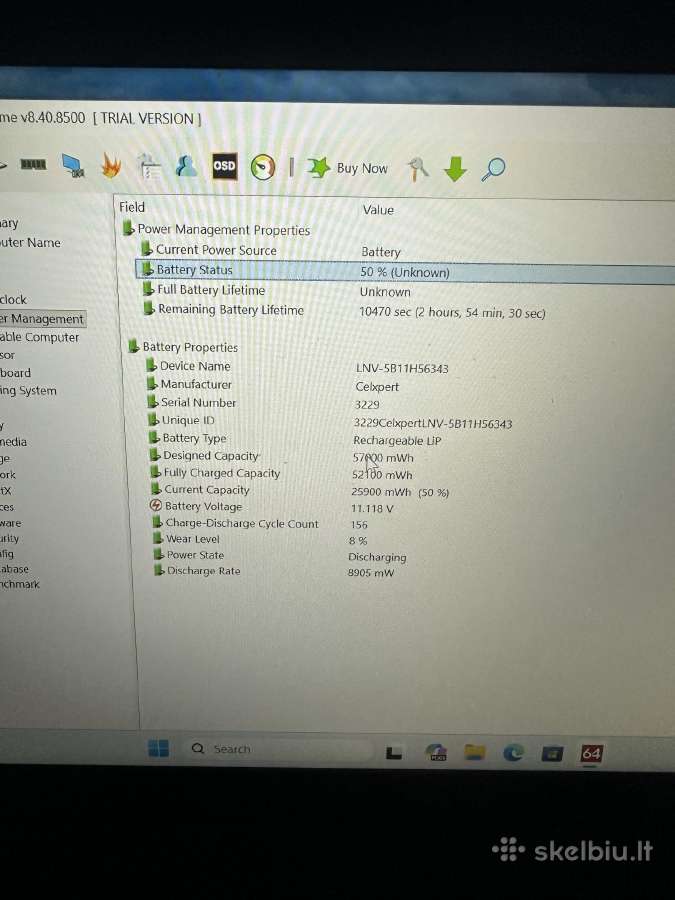Open the Windows Start menu

point(158,748)
